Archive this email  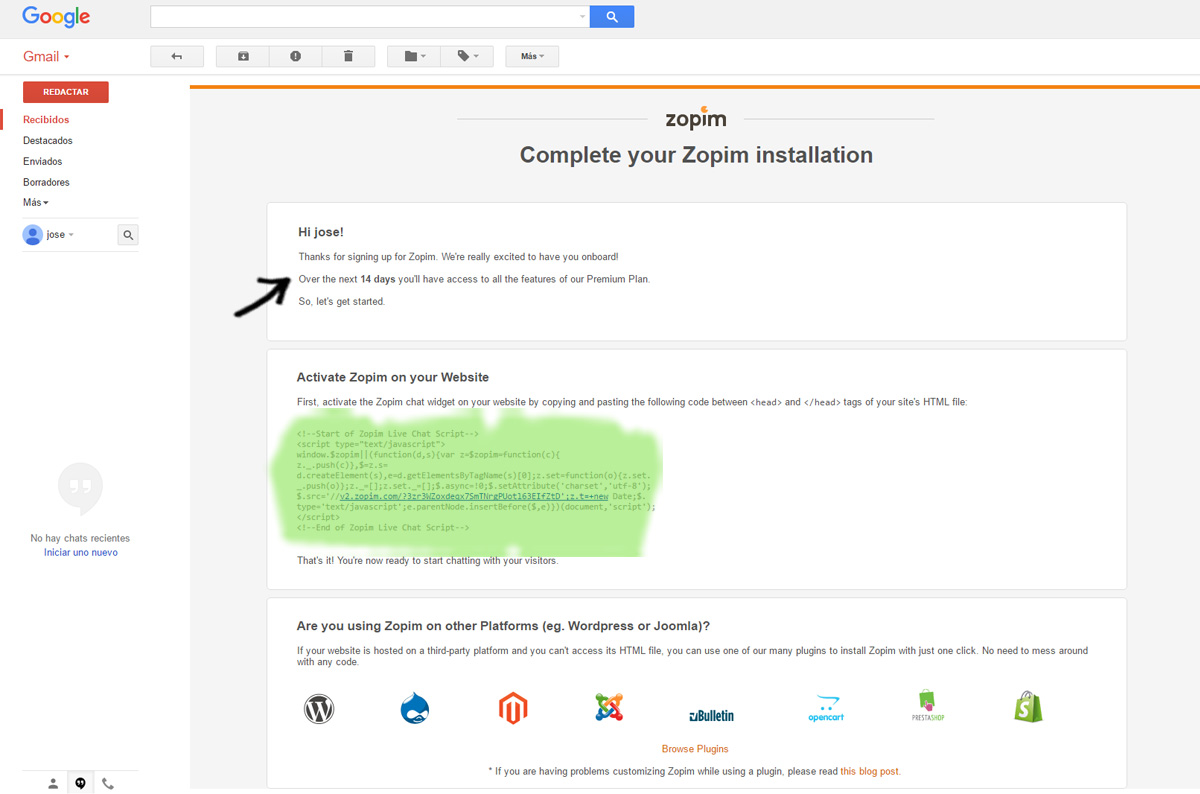(243, 57)
